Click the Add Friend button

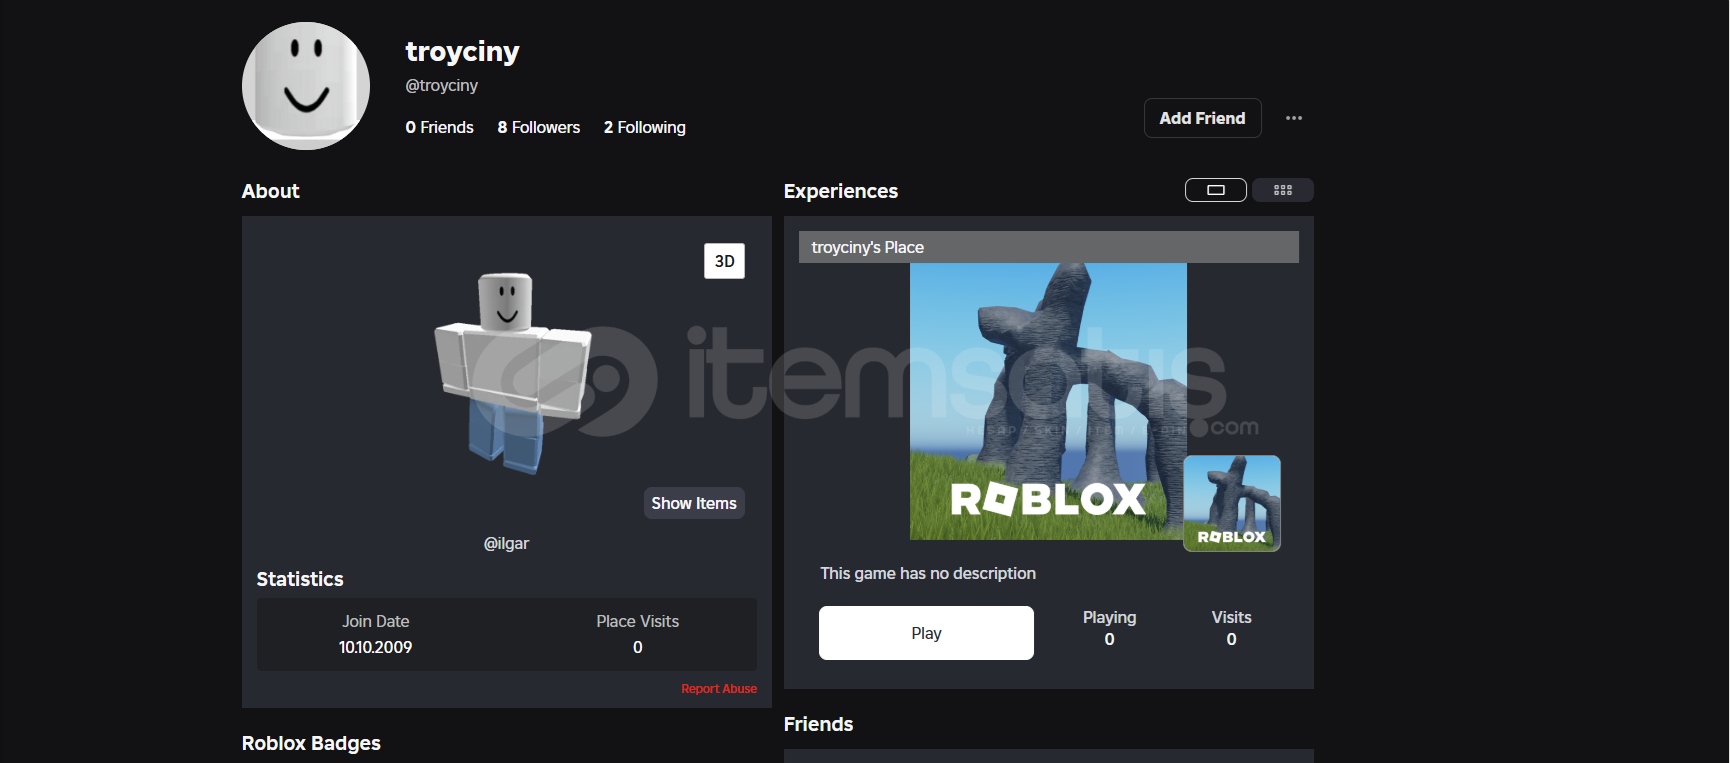[1203, 118]
